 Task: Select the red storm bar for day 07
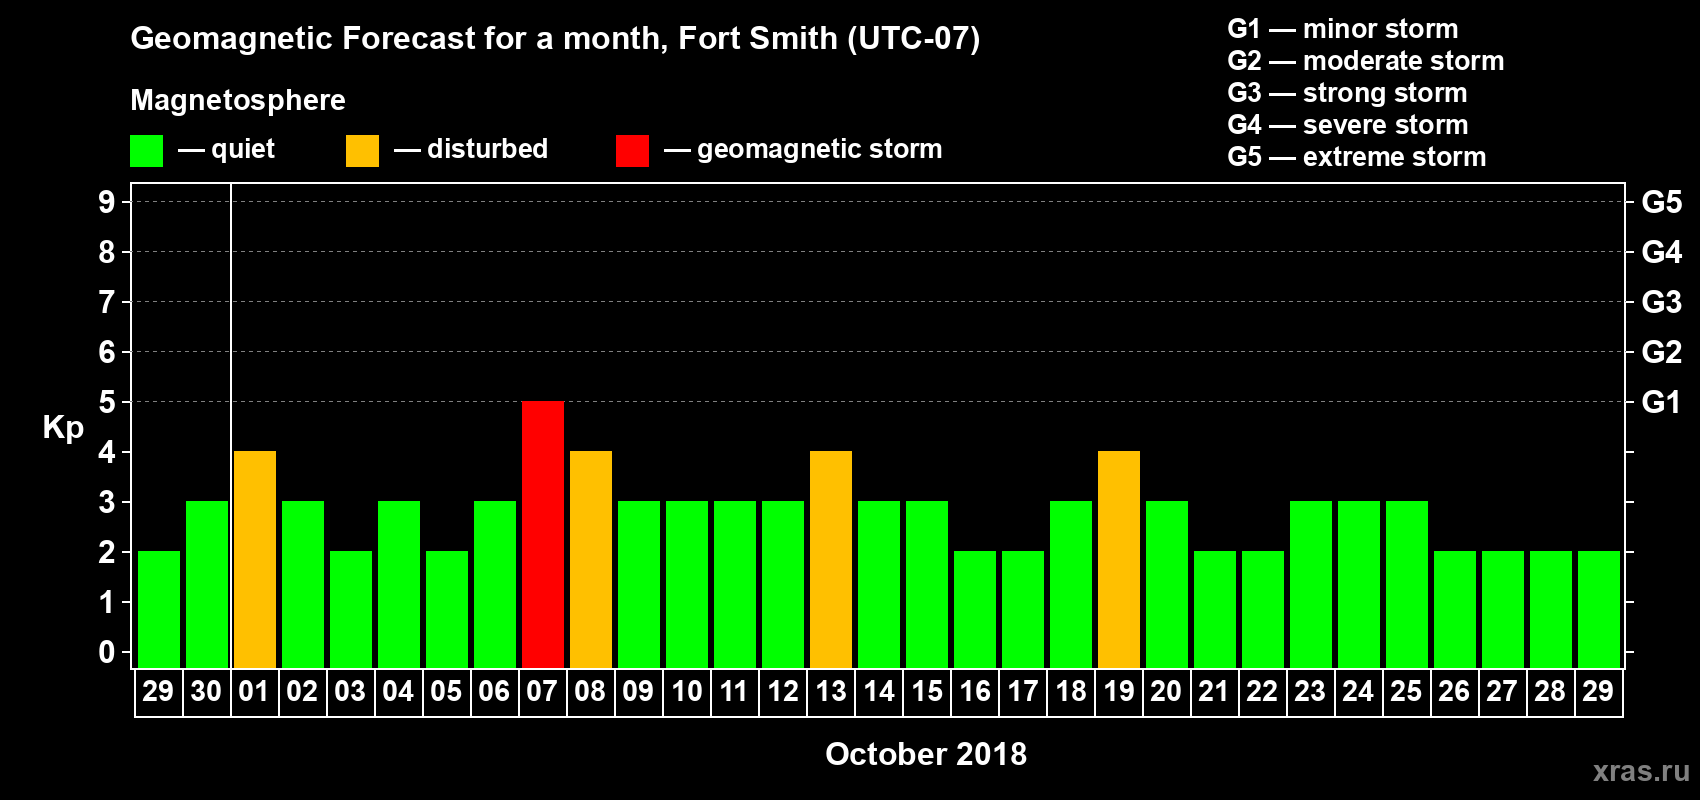click(x=543, y=535)
